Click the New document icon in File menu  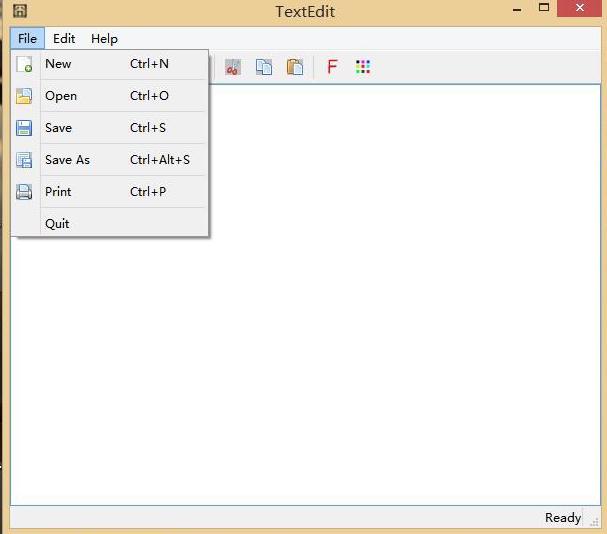[x=24, y=64]
